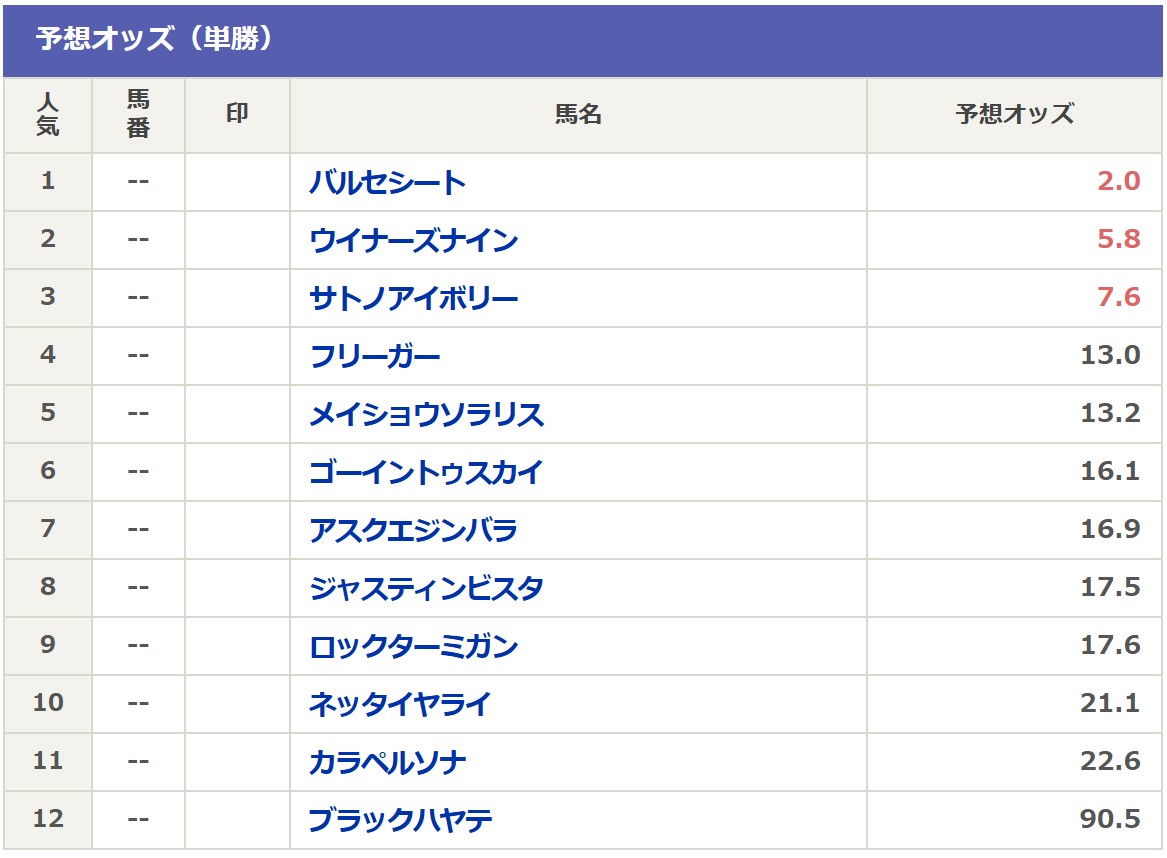Click the 予想オッズ column header
Screen dimensions: 1167x858
pos(1015,114)
